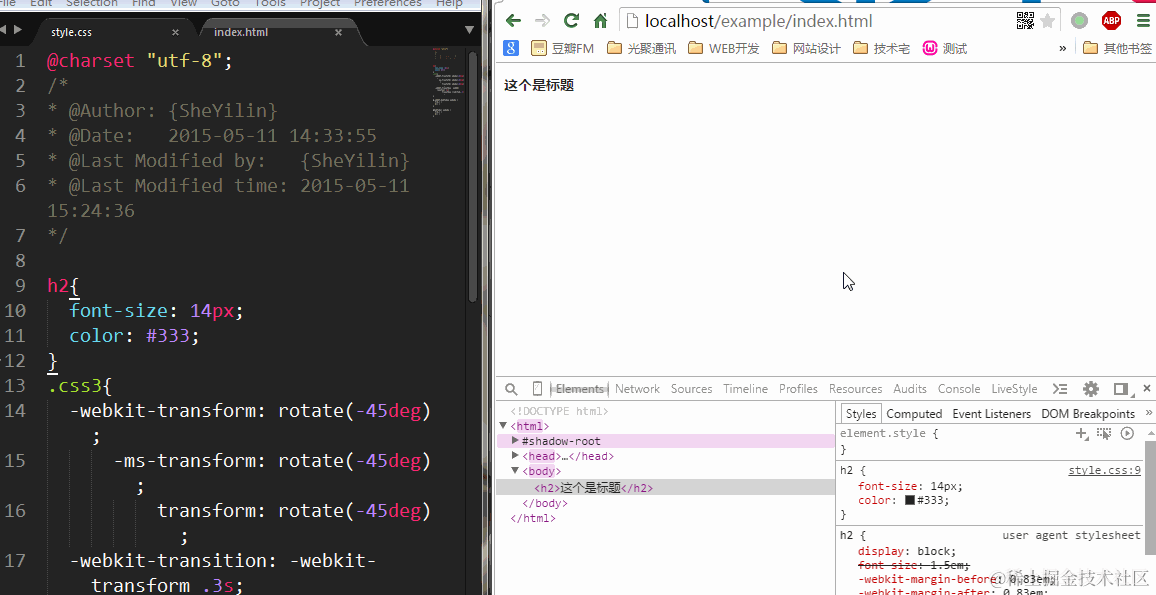Open DevTools settings gear

click(x=1091, y=389)
